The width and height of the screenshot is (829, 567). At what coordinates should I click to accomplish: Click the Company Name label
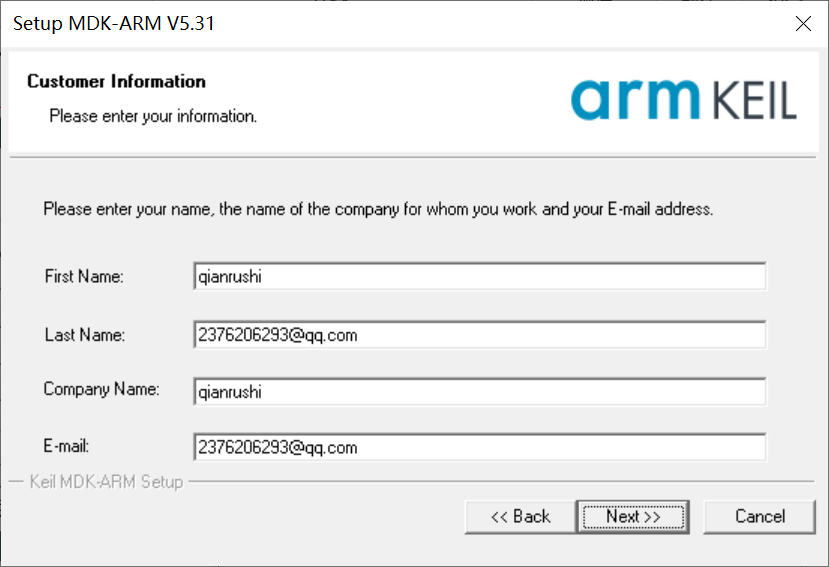point(101,389)
